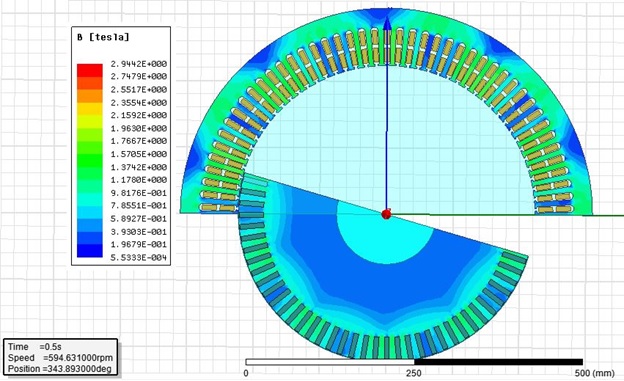624x381 pixels.
Task: Click the legend value 5.8927E-001
Action: click(x=138, y=219)
